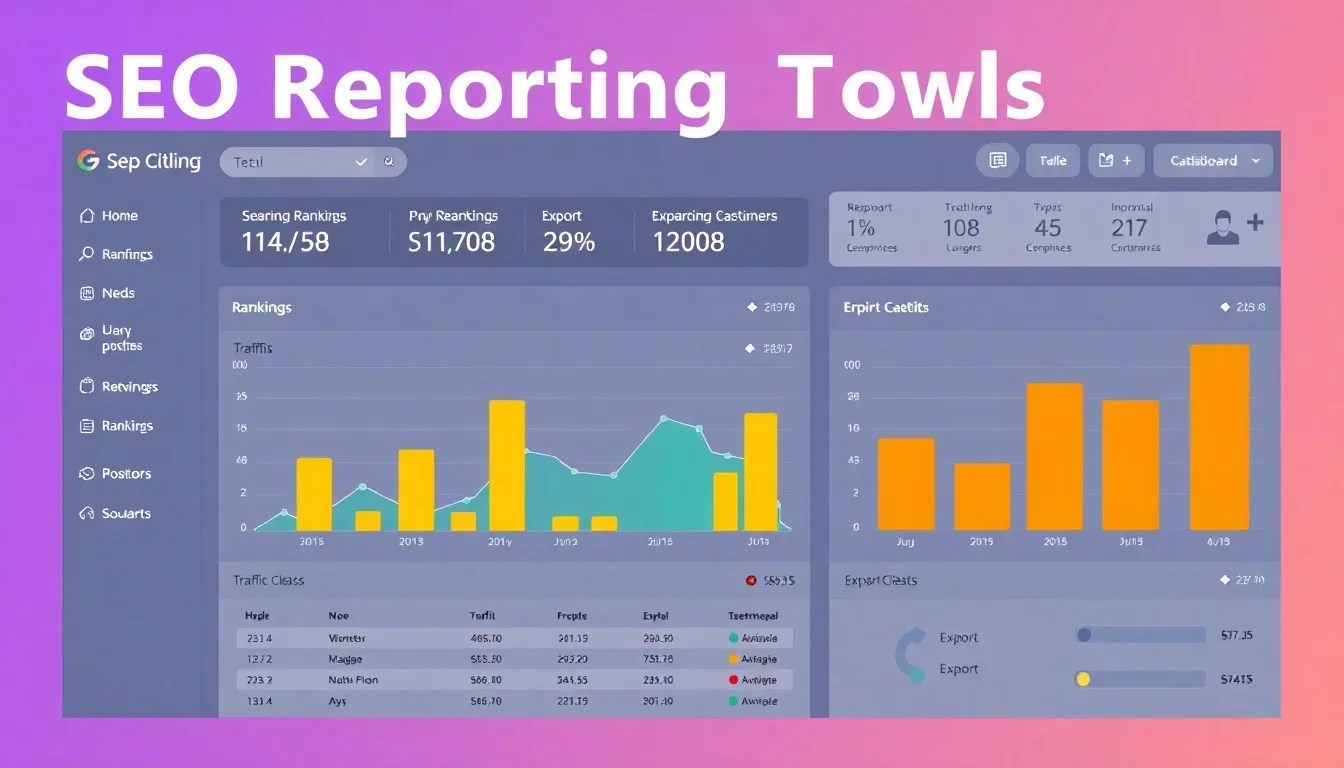Click the Talfe button in the top bar

coord(1052,160)
